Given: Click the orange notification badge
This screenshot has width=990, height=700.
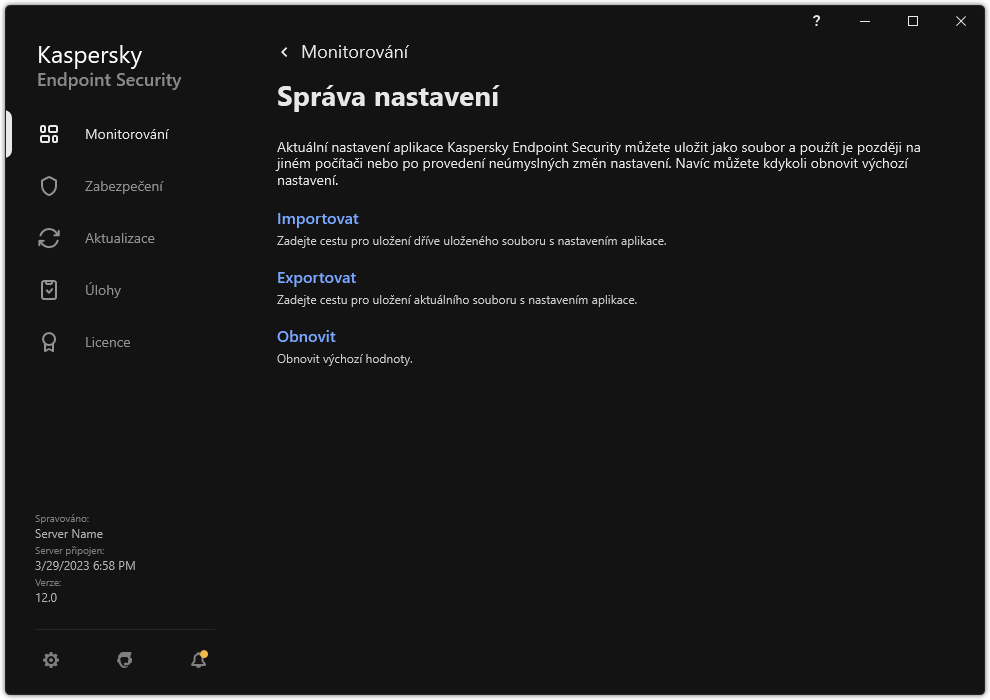Looking at the screenshot, I should [206, 651].
